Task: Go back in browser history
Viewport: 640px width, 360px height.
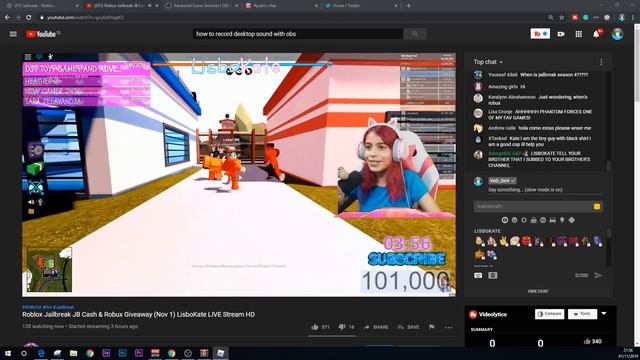Action: (7, 18)
